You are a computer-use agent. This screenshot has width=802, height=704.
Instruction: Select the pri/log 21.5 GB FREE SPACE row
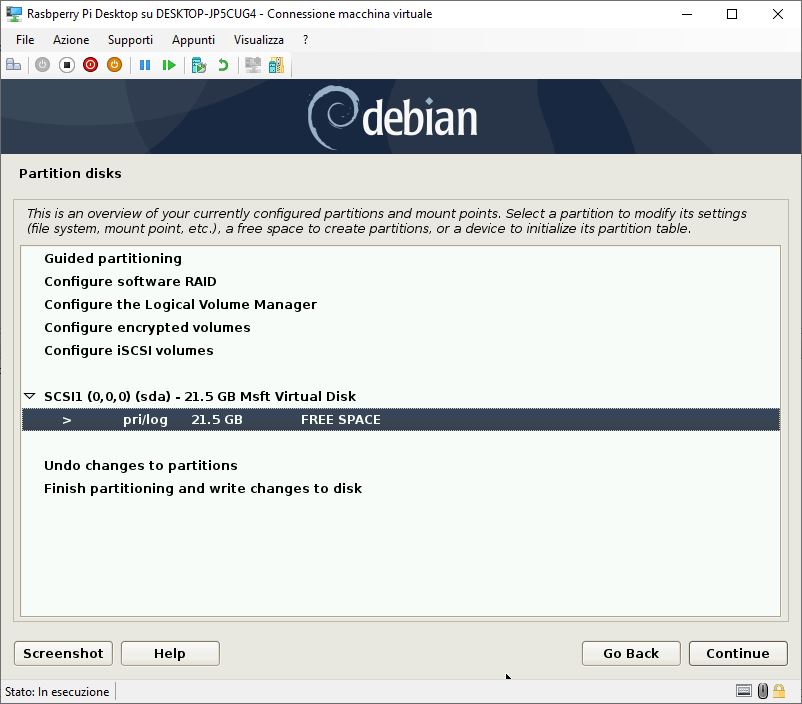pos(400,420)
